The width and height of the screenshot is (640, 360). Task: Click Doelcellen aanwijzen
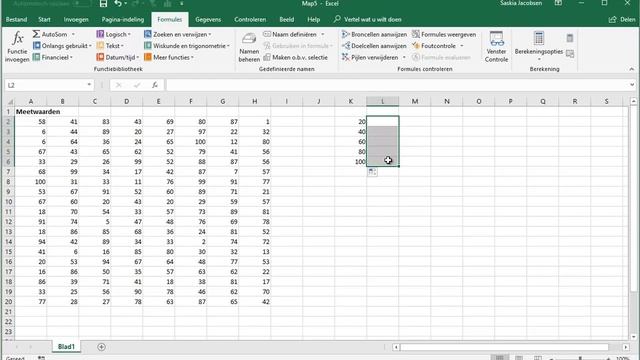374,46
